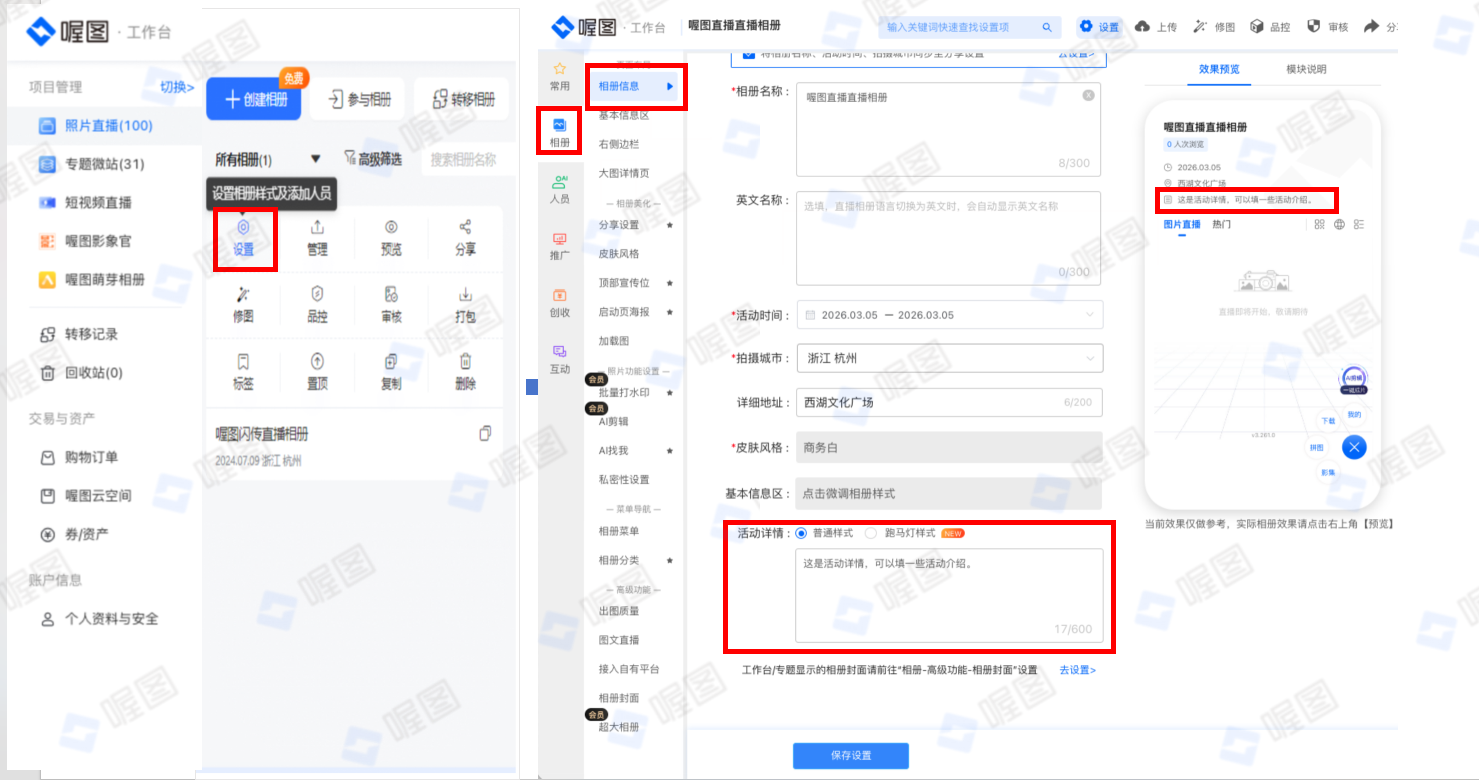Click the 转移相册 button
Screen dimensions: 1479x780
462,99
